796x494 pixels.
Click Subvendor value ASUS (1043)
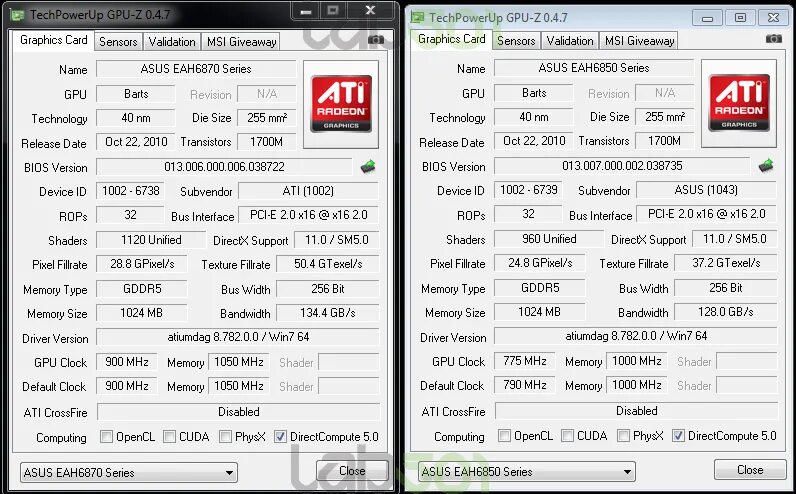pyautogui.click(x=706, y=190)
